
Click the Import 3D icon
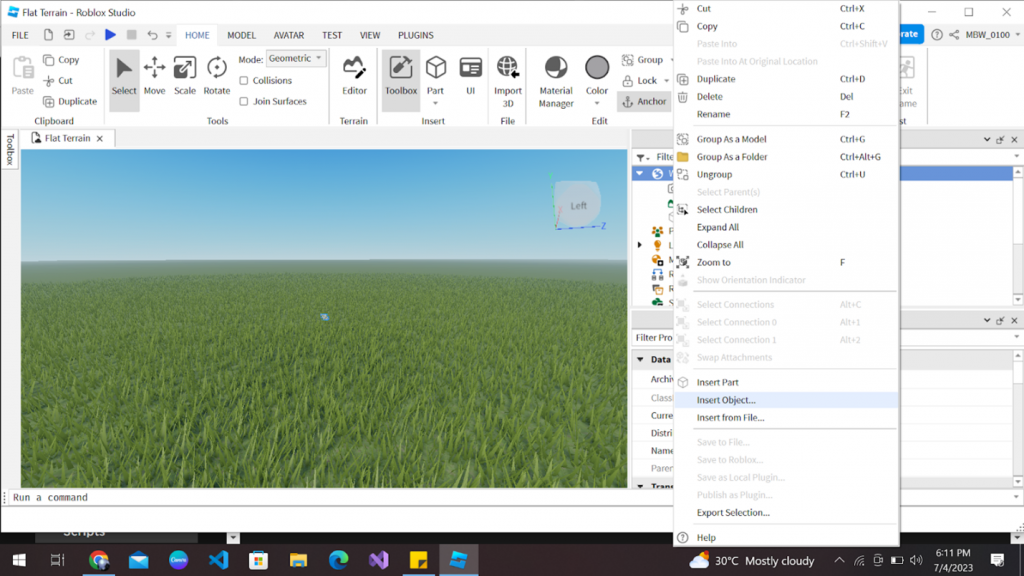coord(507,82)
